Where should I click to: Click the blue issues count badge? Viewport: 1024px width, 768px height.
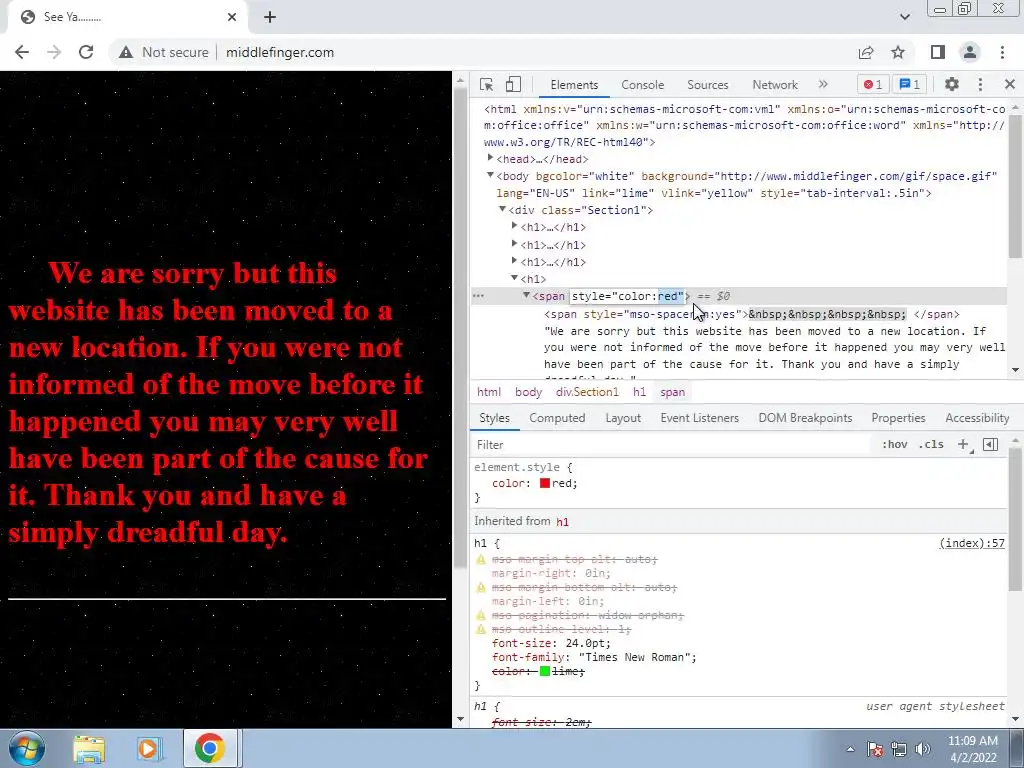click(x=909, y=84)
